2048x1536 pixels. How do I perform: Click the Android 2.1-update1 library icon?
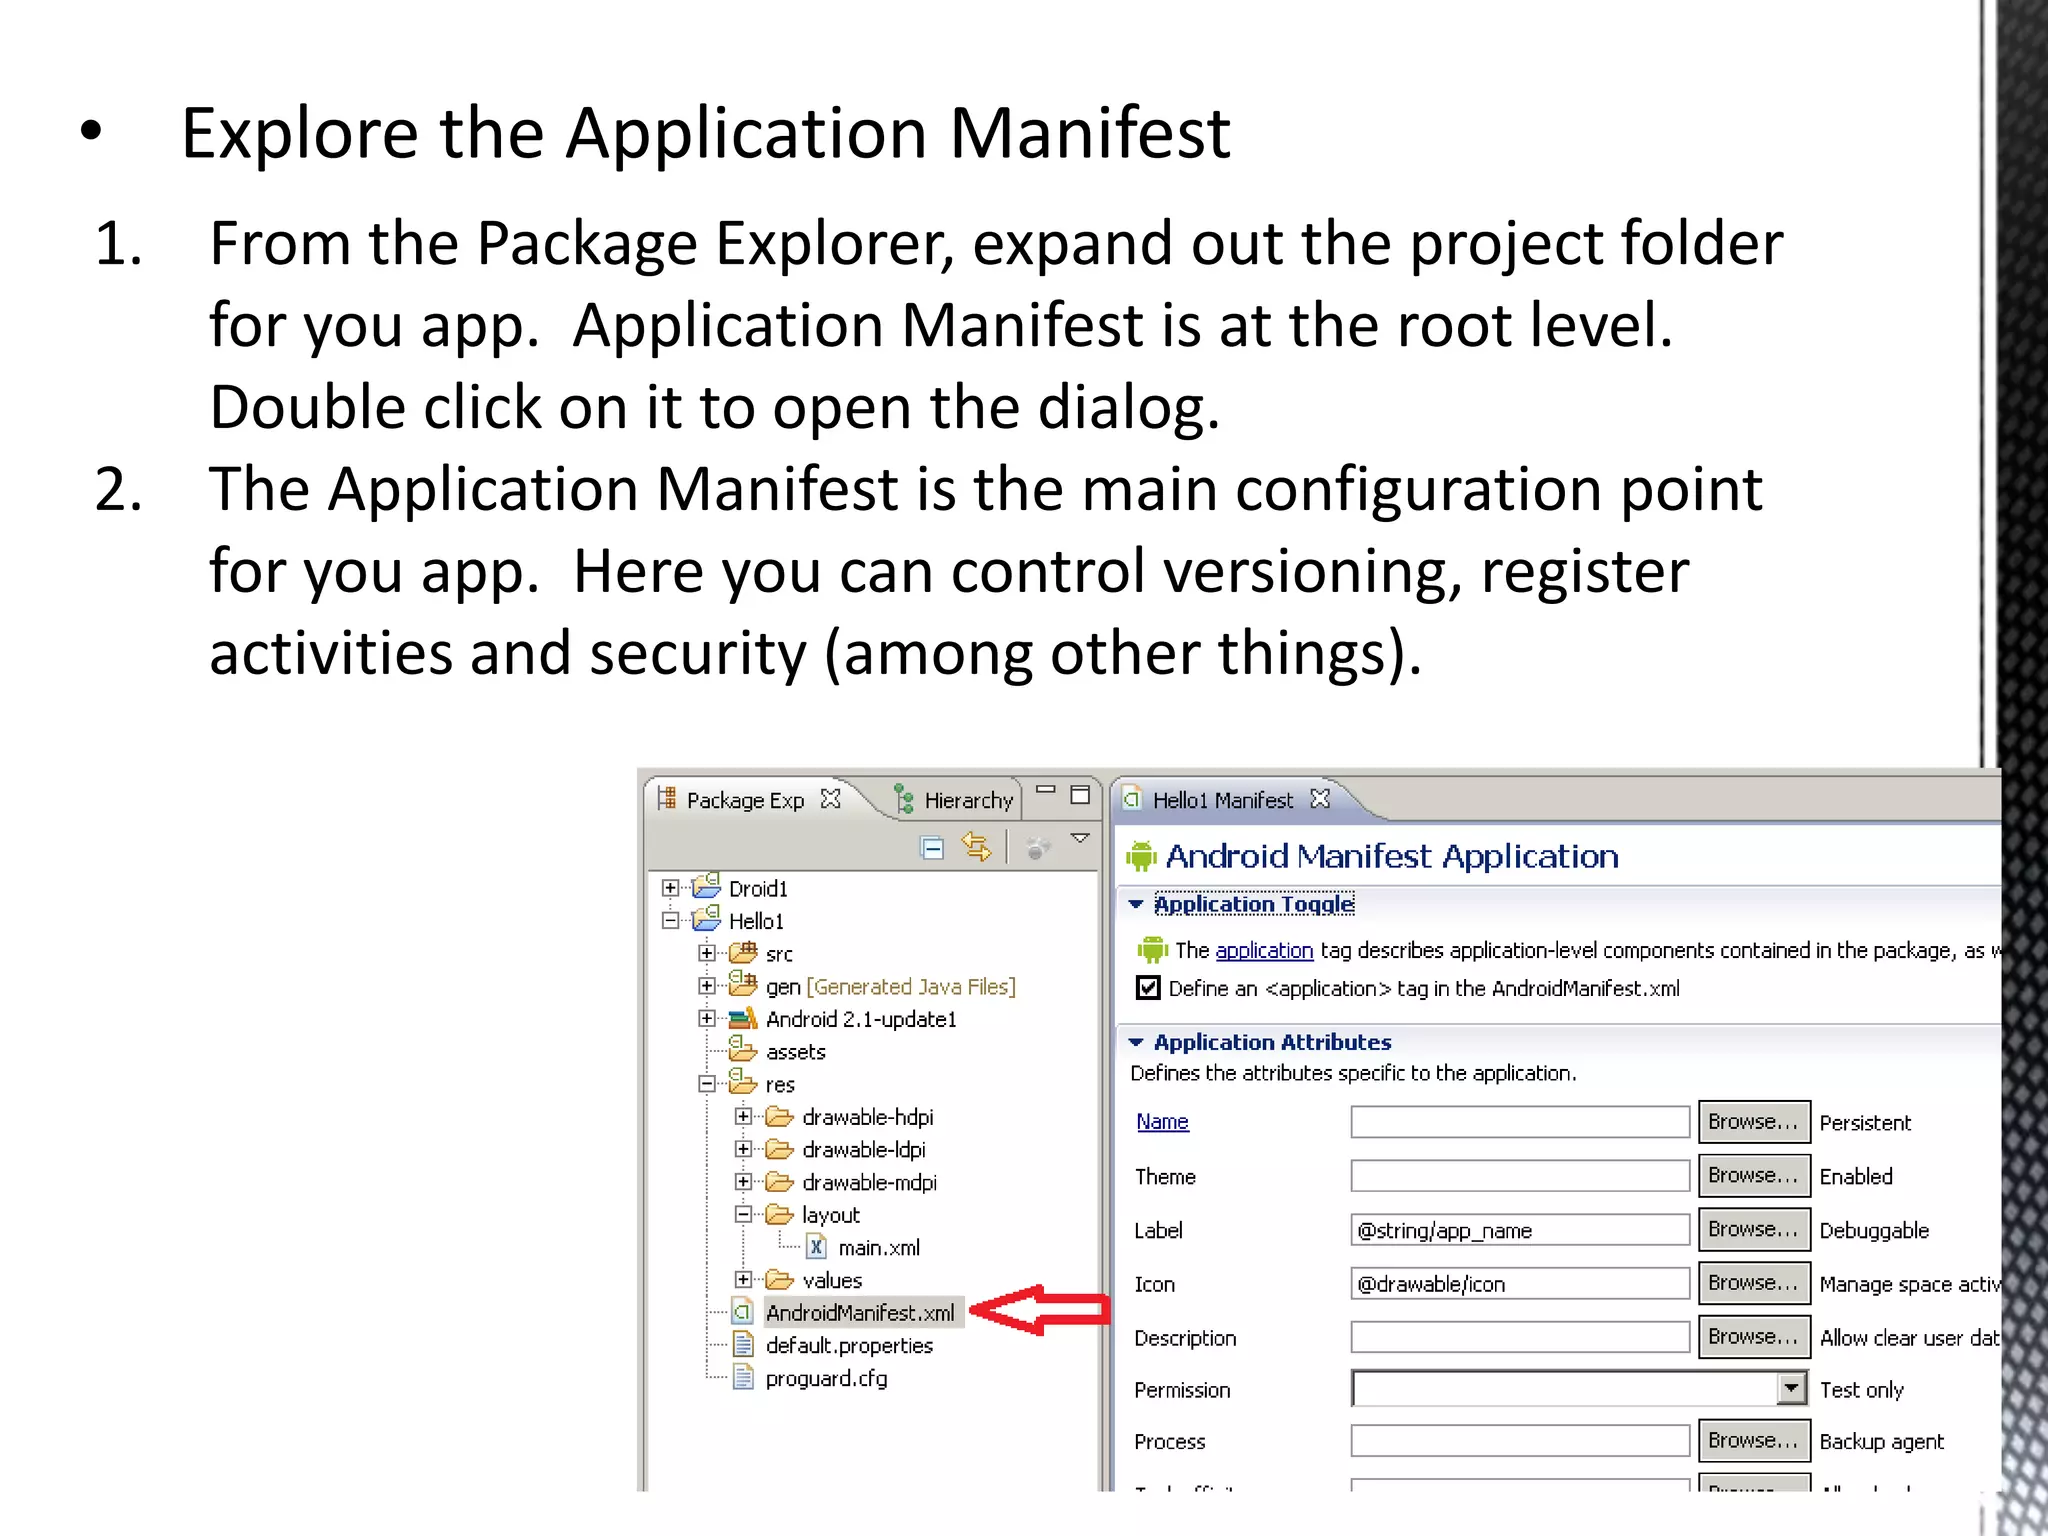(742, 1019)
